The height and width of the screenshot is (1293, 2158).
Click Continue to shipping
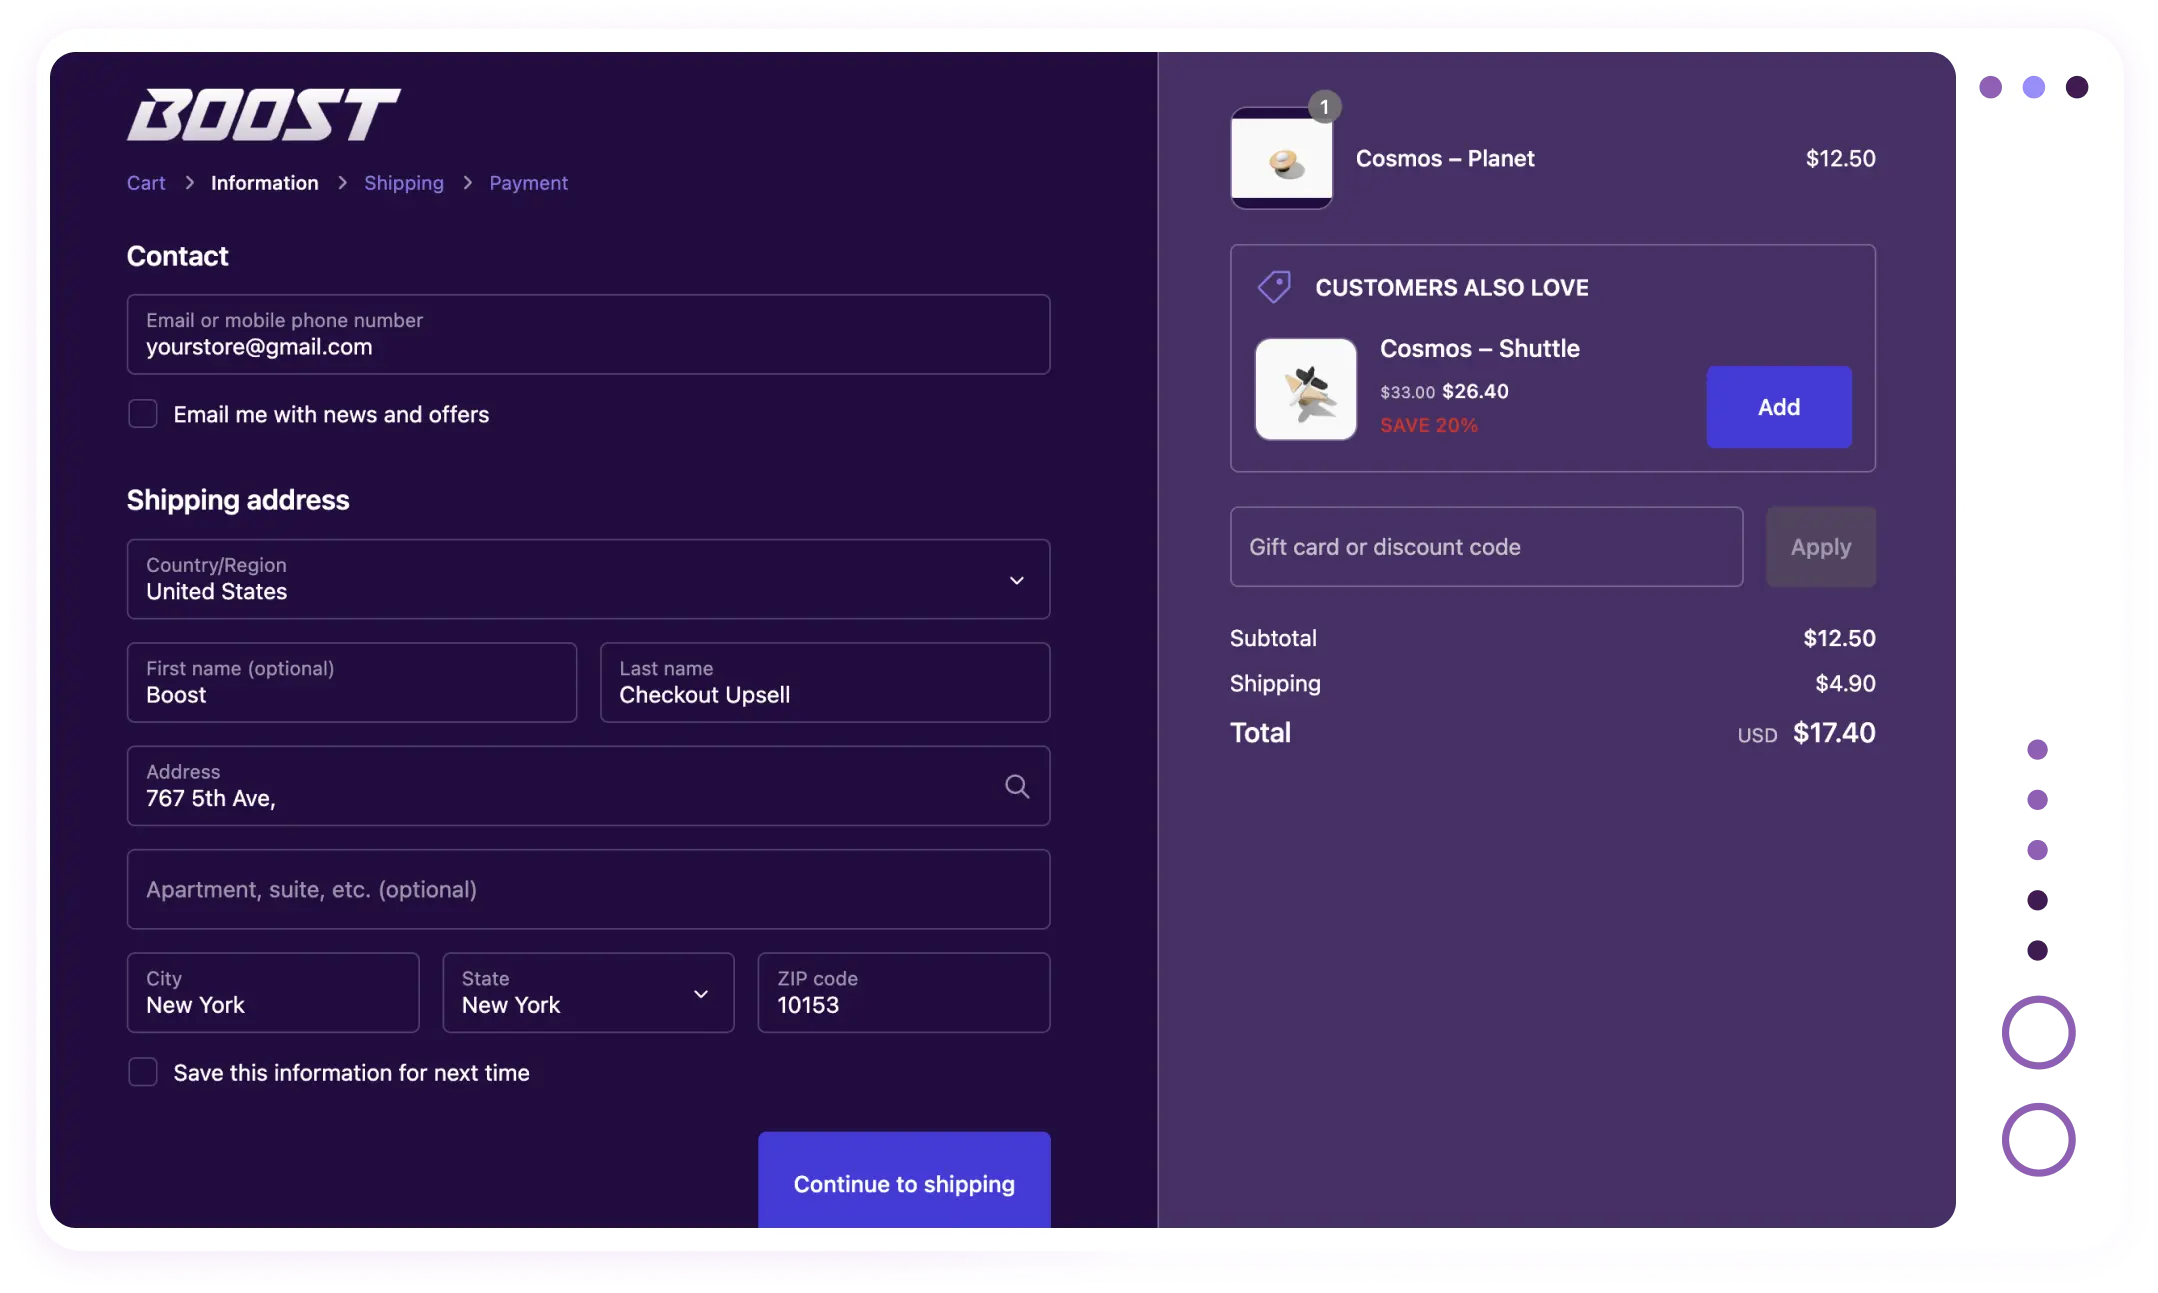[x=903, y=1183]
